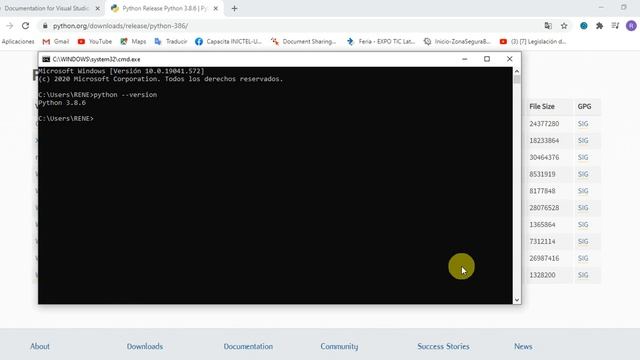Open the News footer link

click(x=523, y=346)
